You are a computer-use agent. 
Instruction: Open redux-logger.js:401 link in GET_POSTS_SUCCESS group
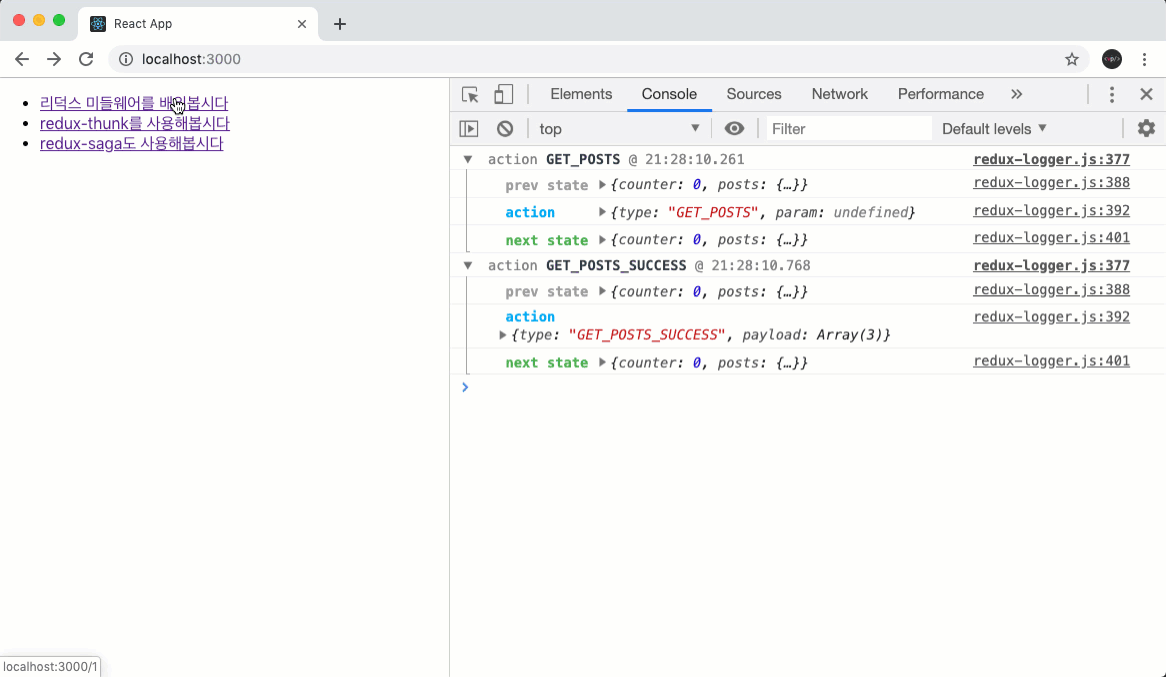(x=1051, y=361)
